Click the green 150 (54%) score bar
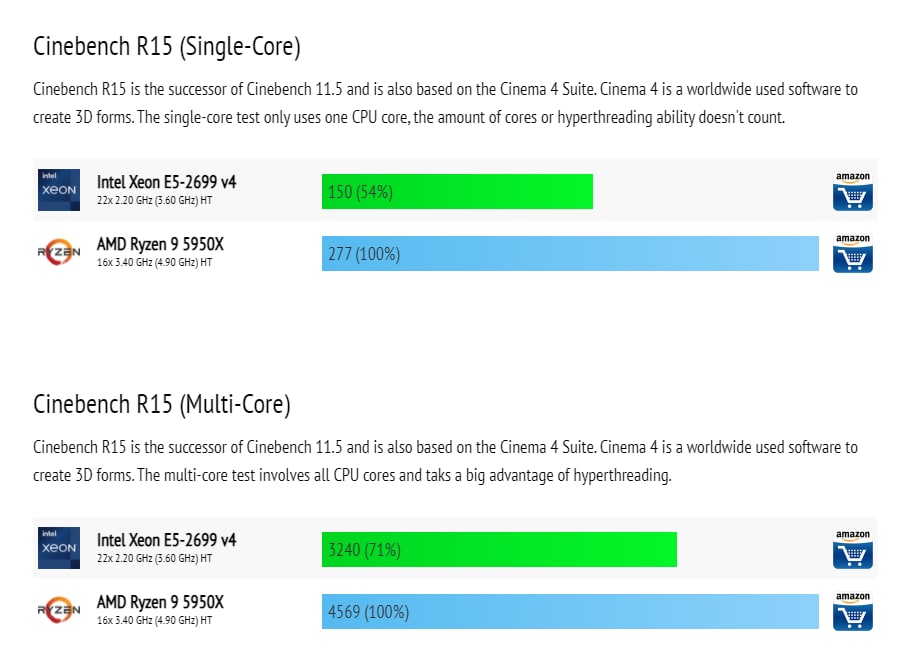 pos(457,192)
